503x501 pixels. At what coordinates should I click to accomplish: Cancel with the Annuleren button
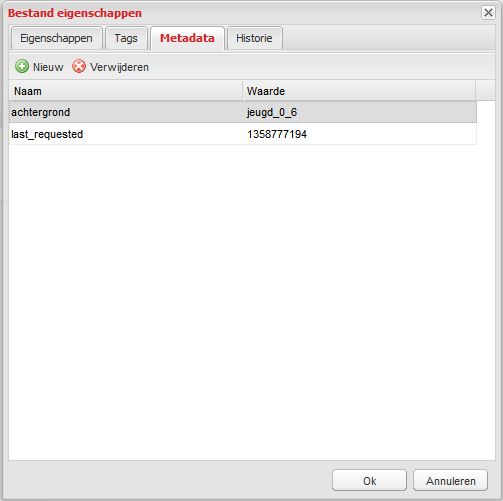(x=451, y=481)
